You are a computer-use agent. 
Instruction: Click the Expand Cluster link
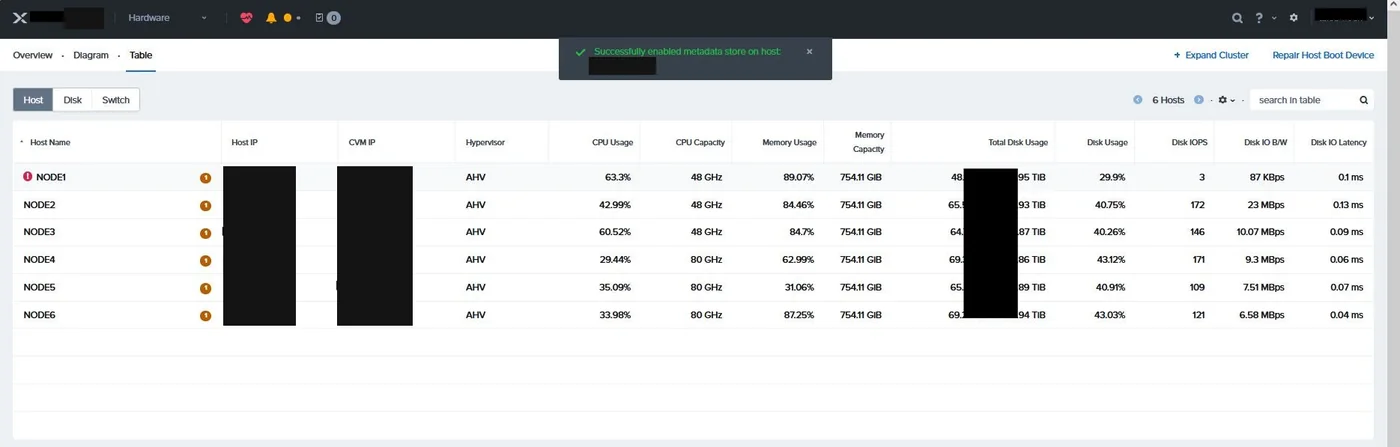[1211, 55]
